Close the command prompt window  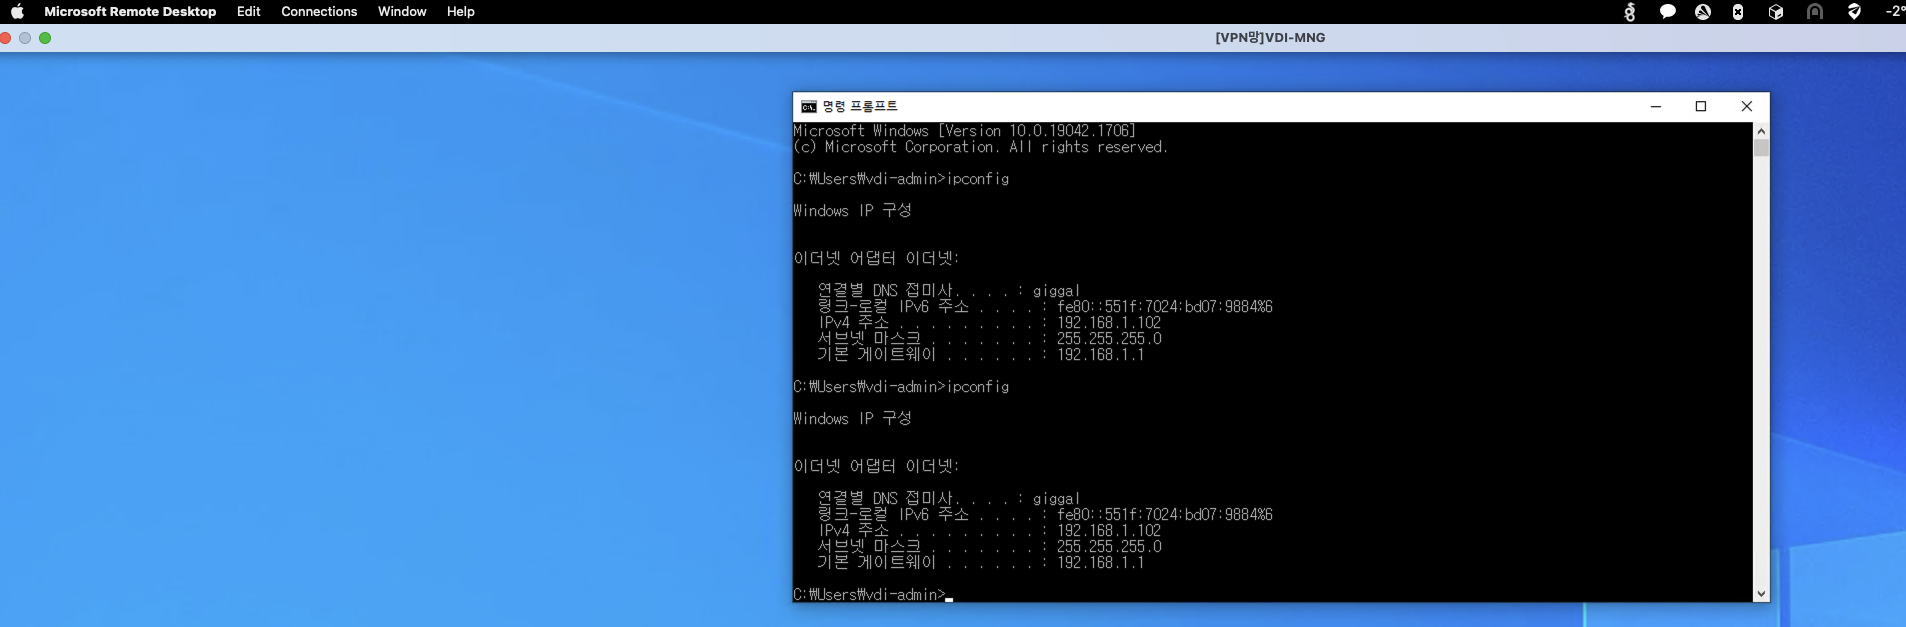1747,107
